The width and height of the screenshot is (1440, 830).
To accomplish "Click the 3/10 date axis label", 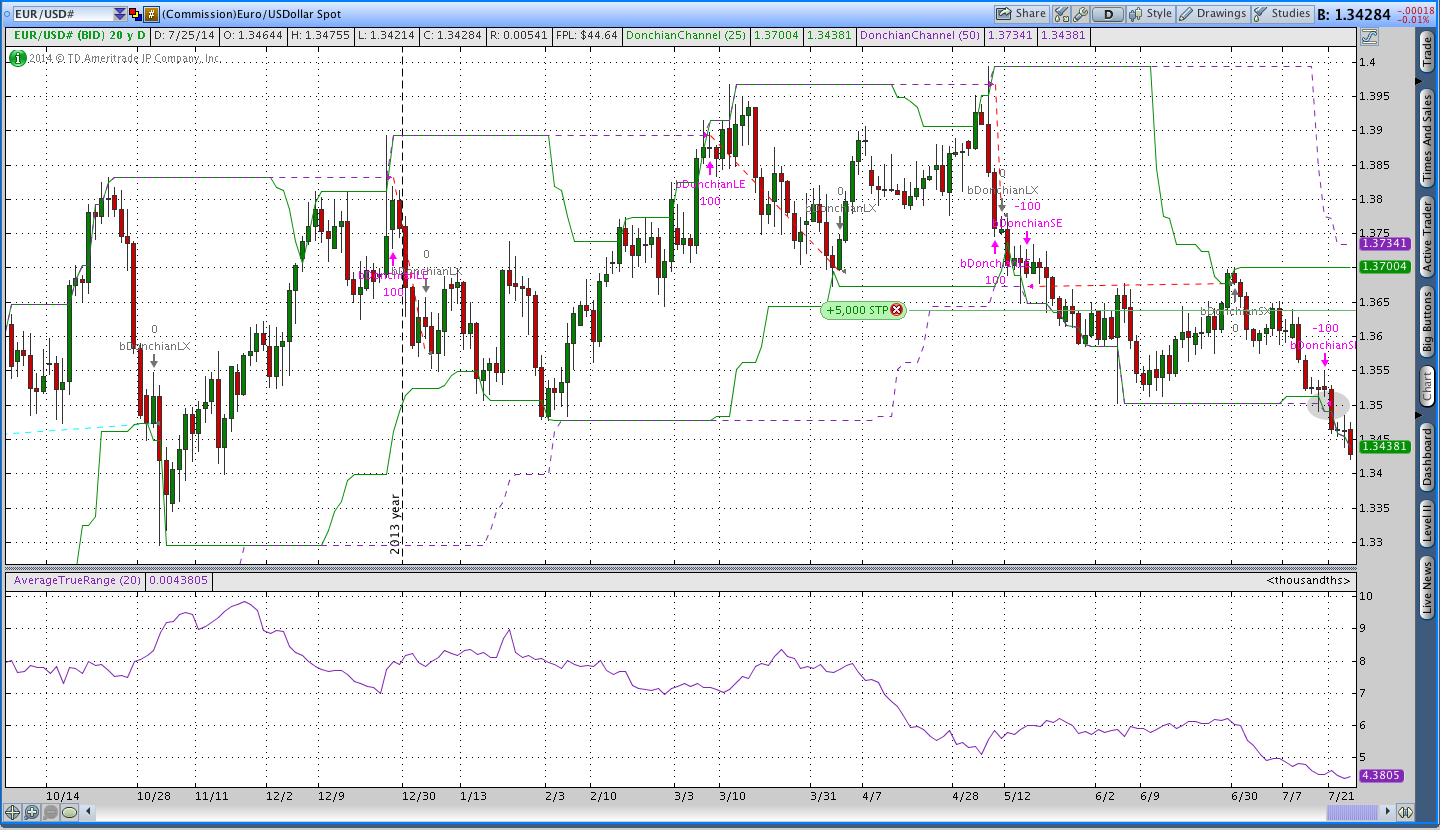I will (732, 796).
